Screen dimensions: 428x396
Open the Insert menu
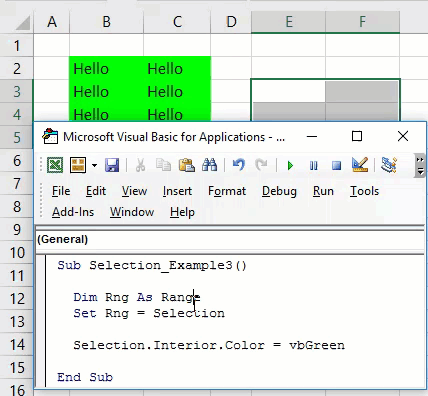click(x=177, y=191)
